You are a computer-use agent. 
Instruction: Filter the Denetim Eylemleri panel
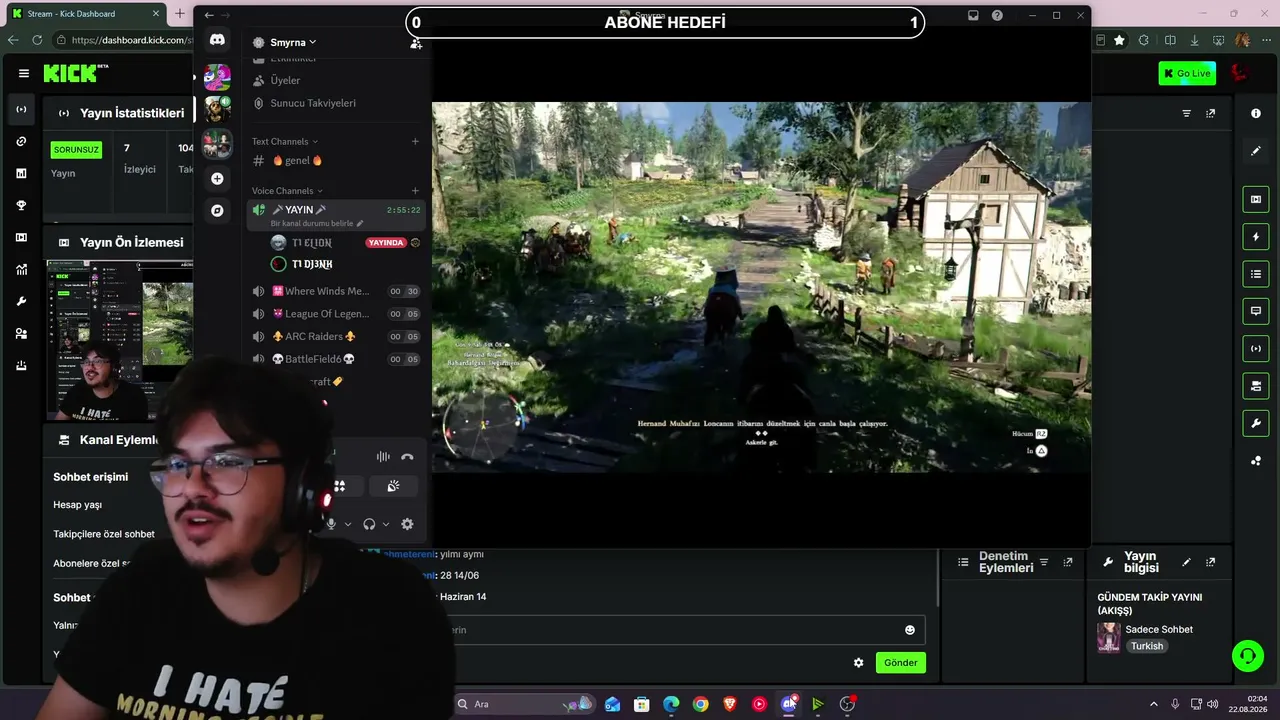click(1044, 562)
